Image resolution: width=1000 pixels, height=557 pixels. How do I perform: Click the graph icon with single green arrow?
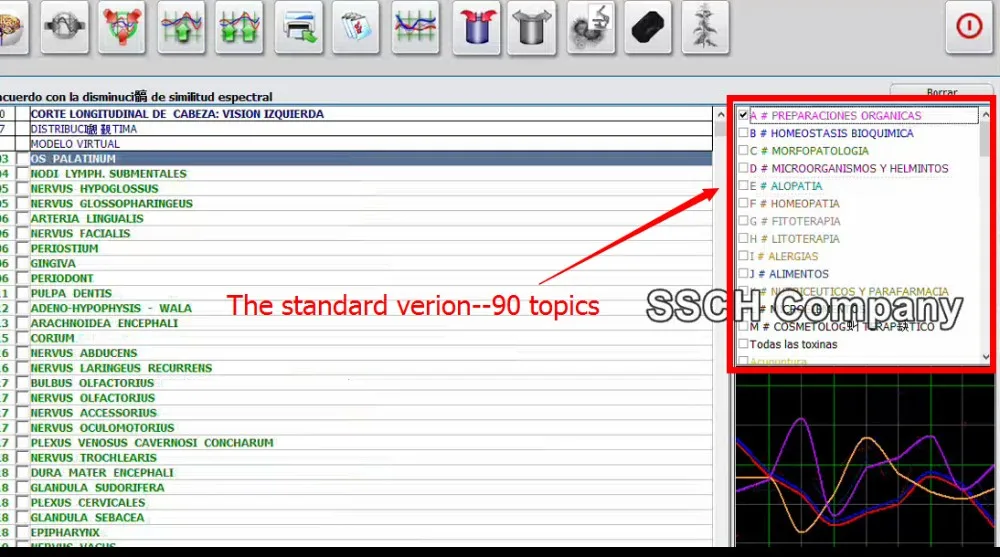181,27
